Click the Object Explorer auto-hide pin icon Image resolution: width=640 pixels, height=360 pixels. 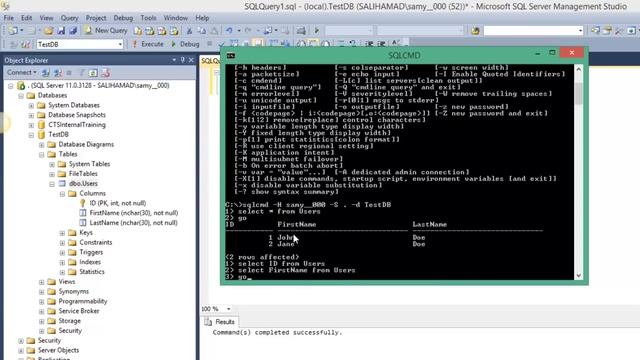182,60
